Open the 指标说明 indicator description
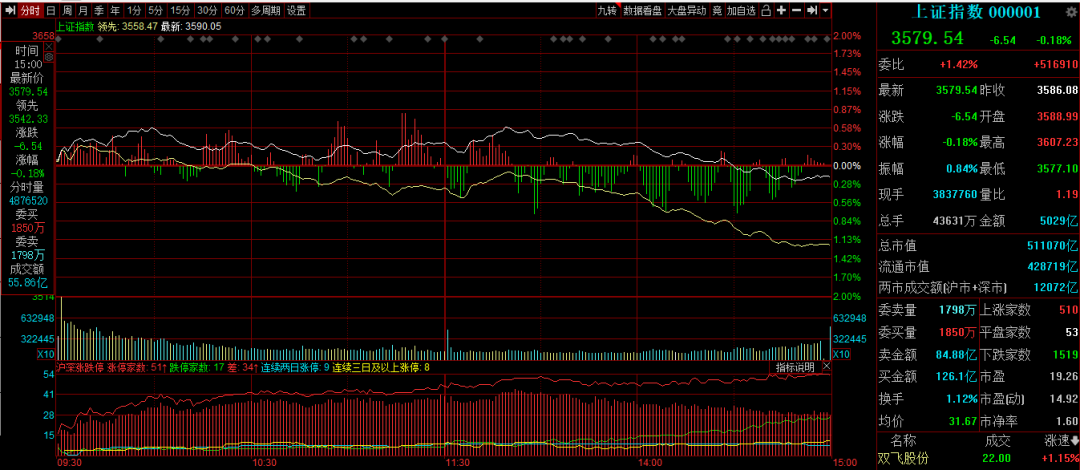Viewport: 1080px width, 470px height. pyautogui.click(x=795, y=367)
